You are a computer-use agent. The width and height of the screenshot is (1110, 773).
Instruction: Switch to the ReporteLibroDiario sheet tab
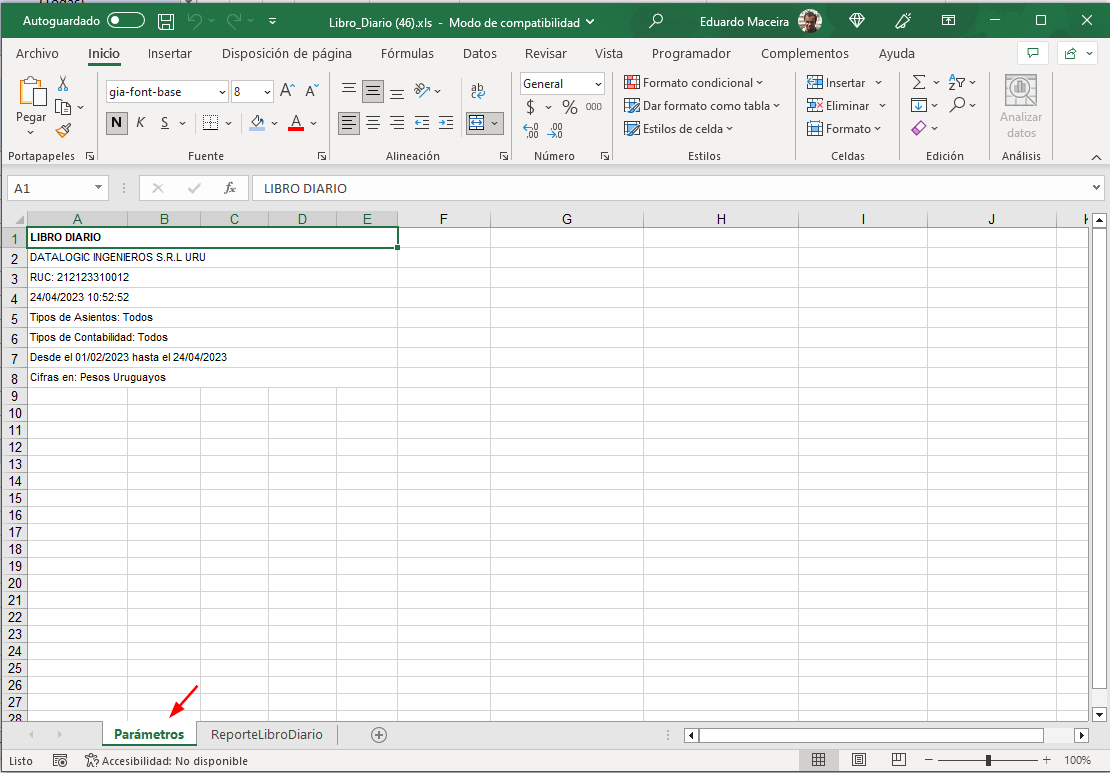pyautogui.click(x=267, y=735)
